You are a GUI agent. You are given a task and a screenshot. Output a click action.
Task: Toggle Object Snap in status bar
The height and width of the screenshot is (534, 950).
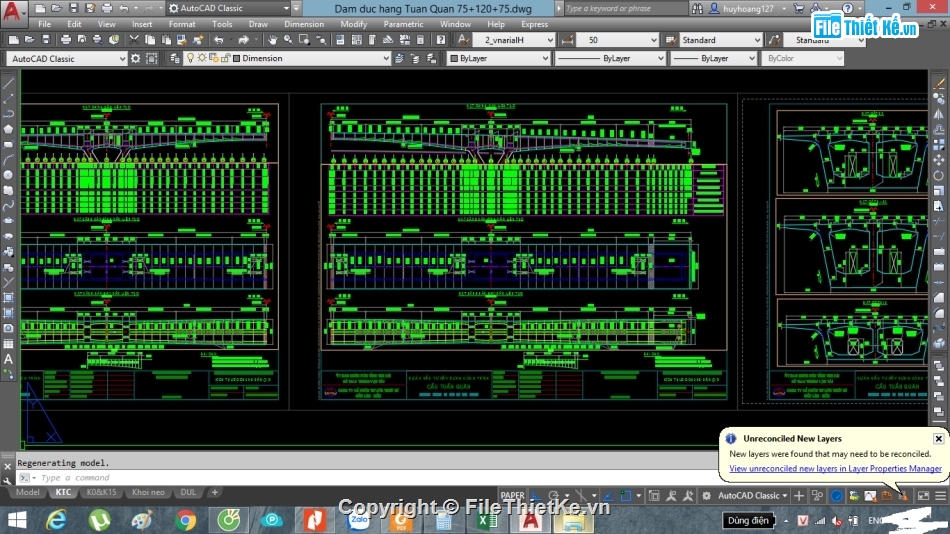tap(625, 496)
